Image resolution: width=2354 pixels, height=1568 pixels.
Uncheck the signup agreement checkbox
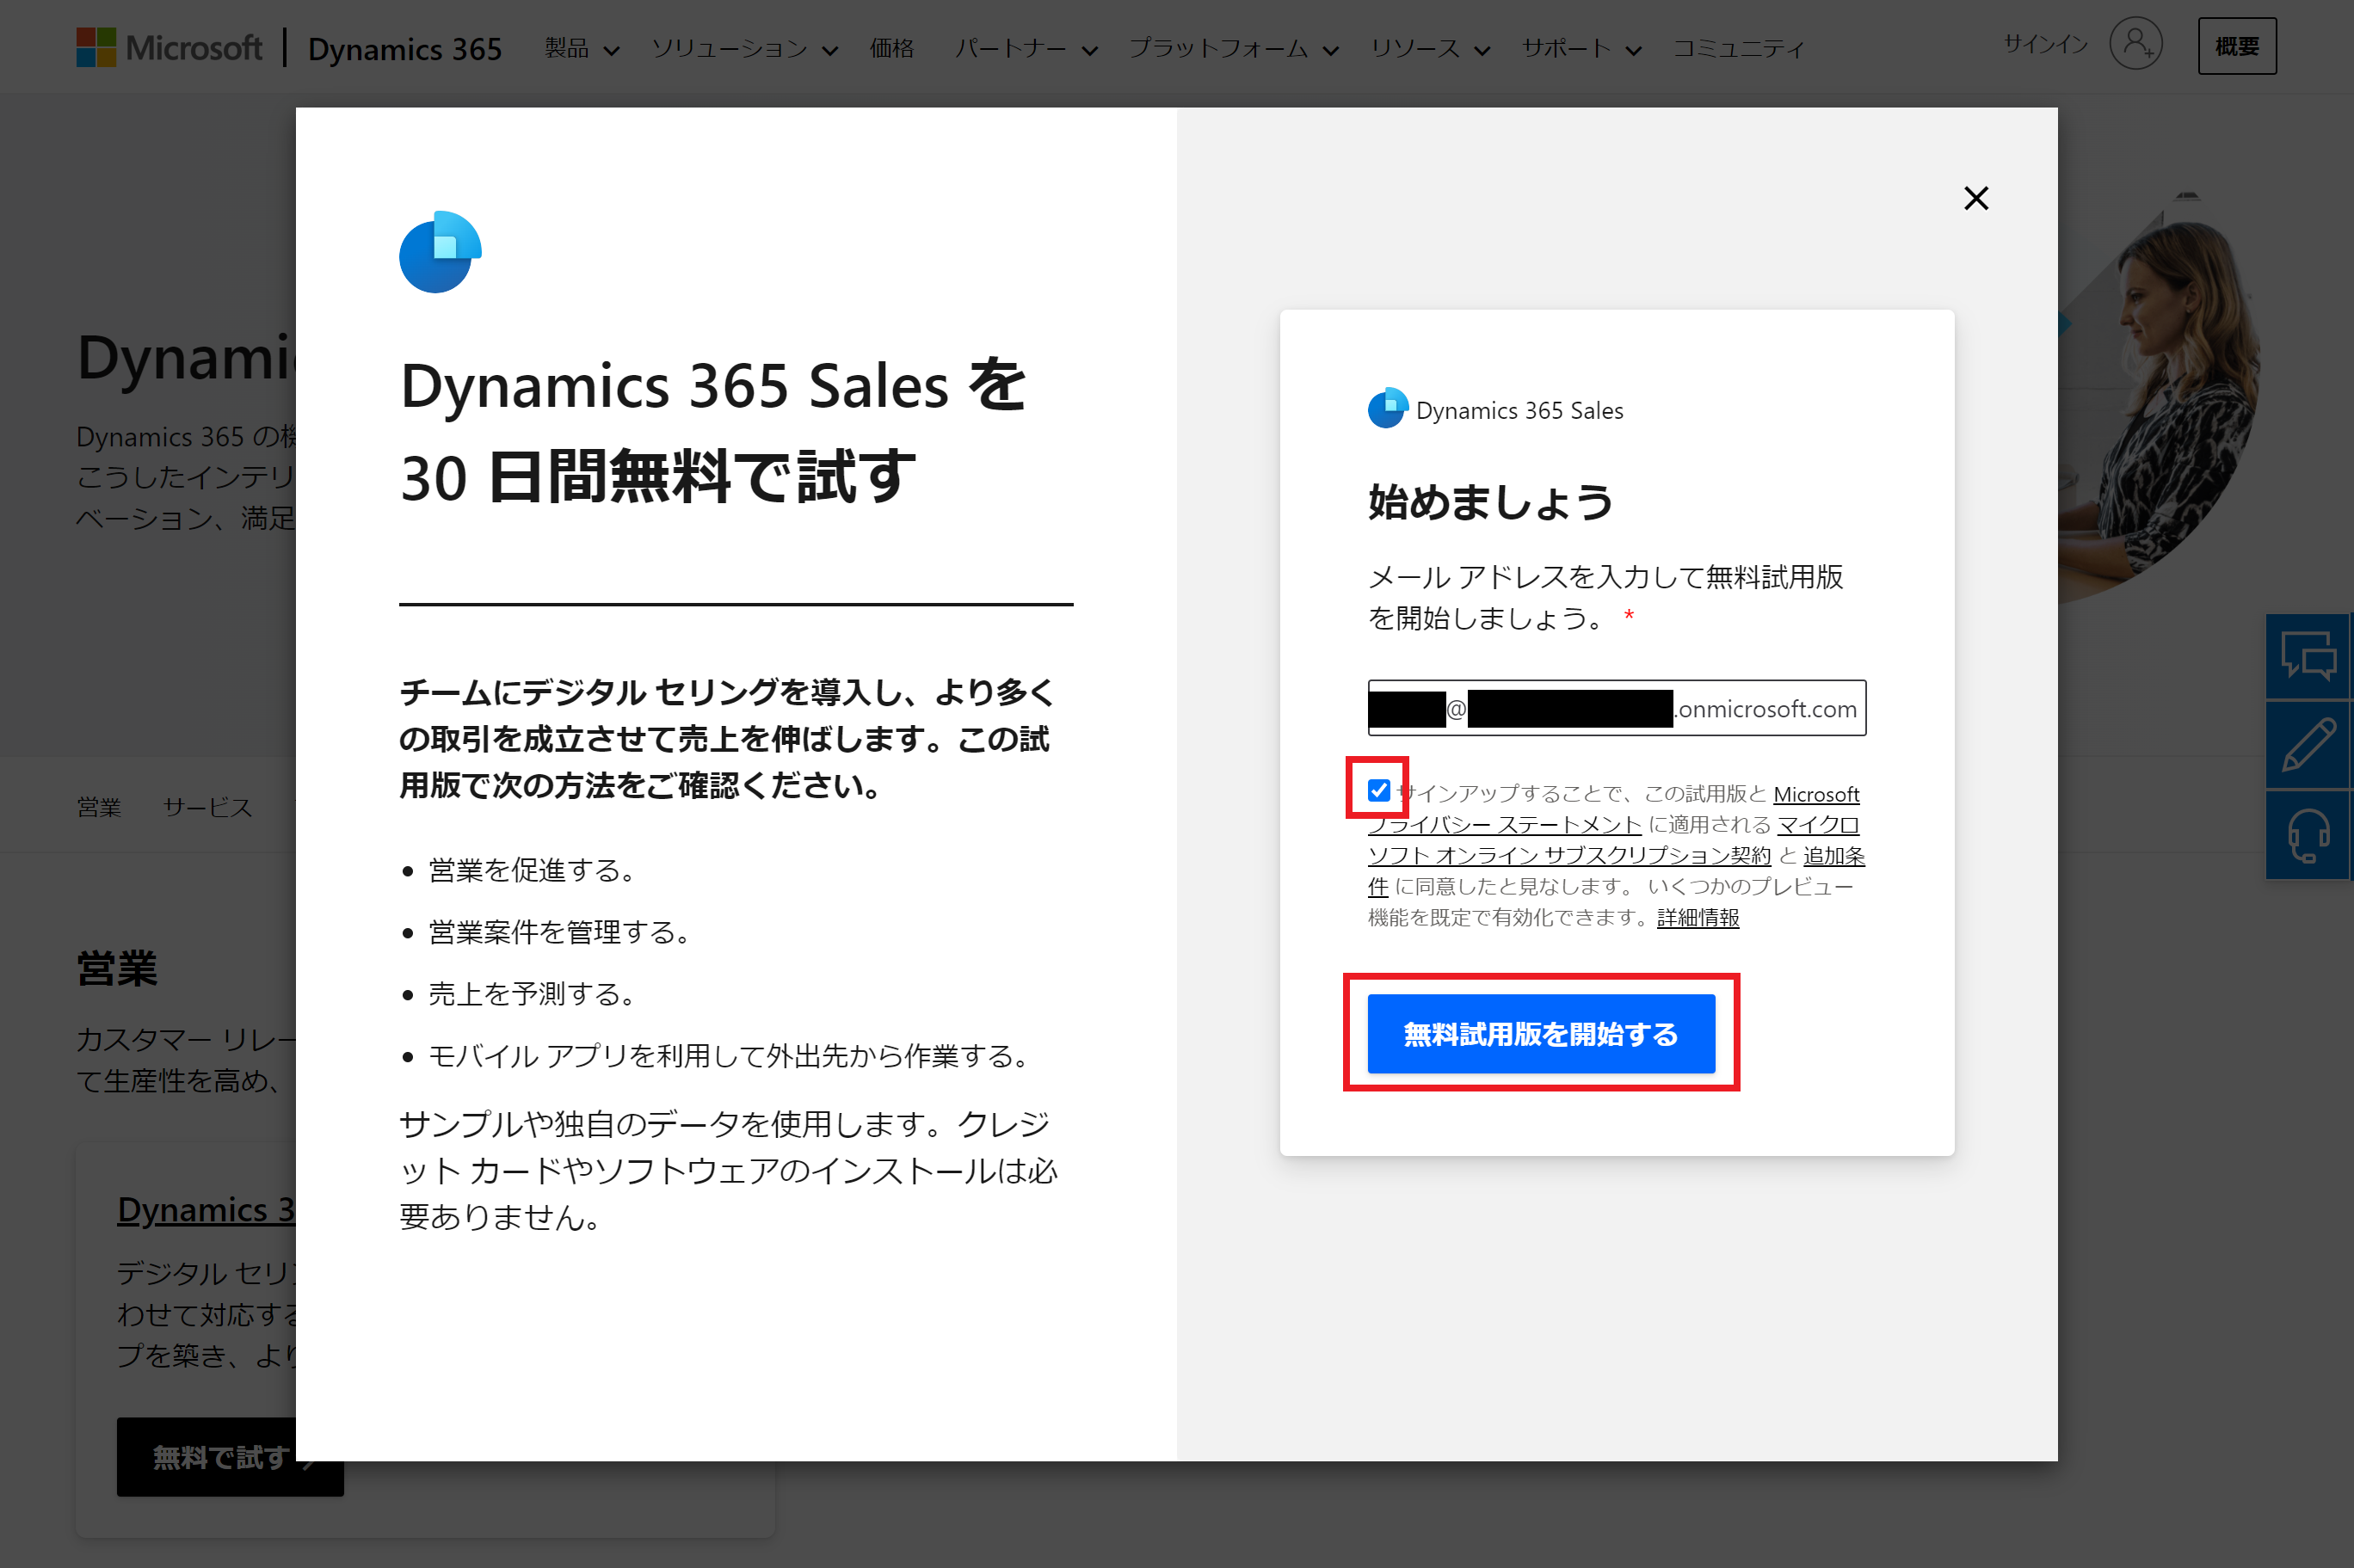pyautogui.click(x=1378, y=790)
